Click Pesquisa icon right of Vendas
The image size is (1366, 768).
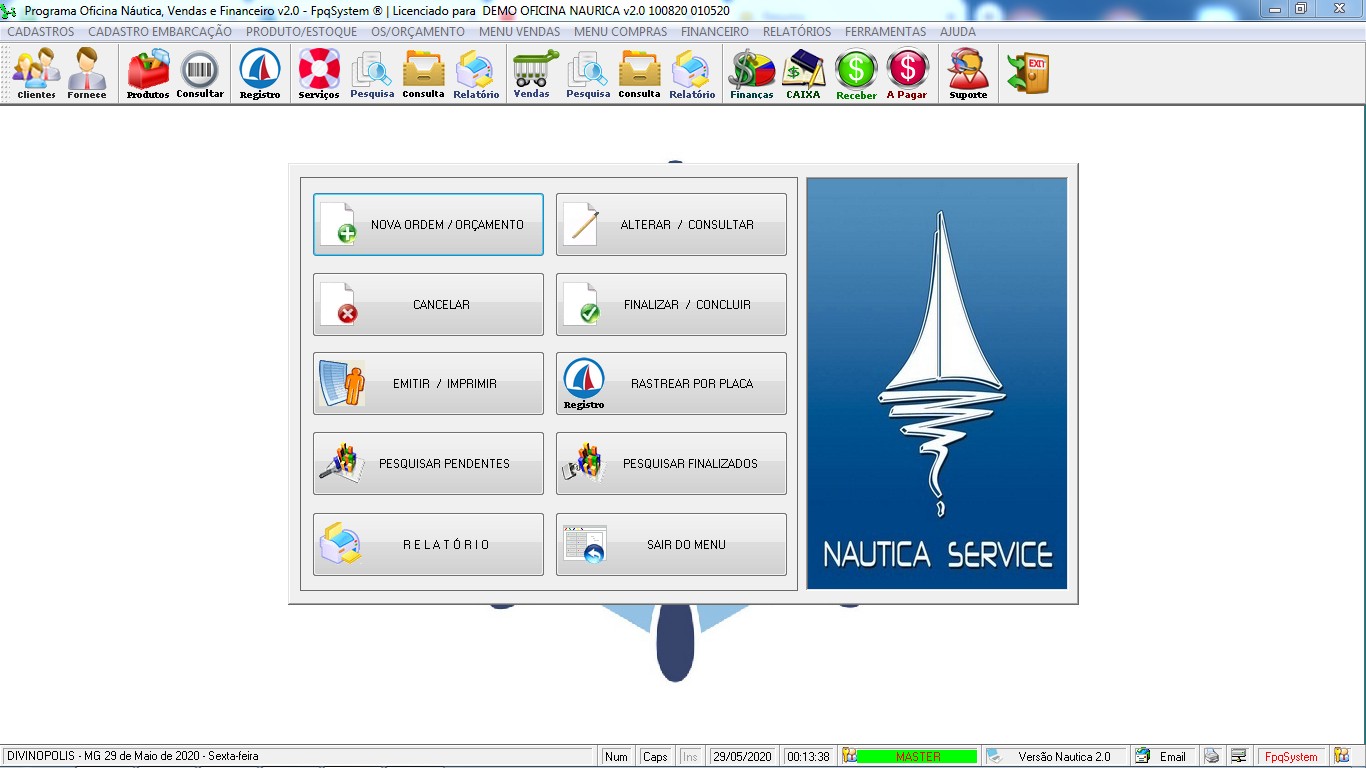(x=588, y=74)
